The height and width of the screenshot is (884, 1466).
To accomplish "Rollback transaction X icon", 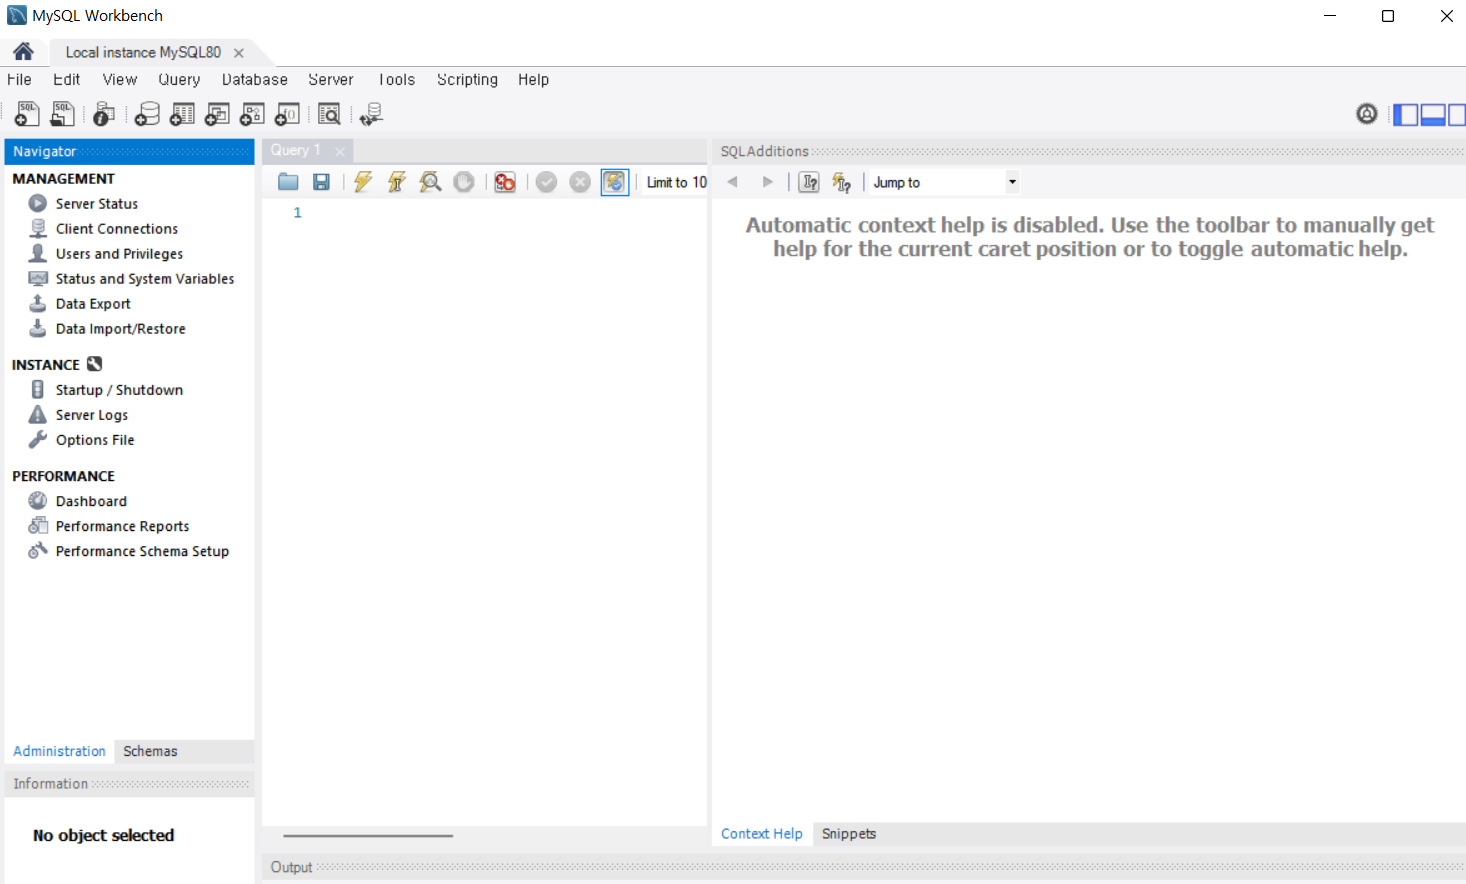I will point(580,182).
